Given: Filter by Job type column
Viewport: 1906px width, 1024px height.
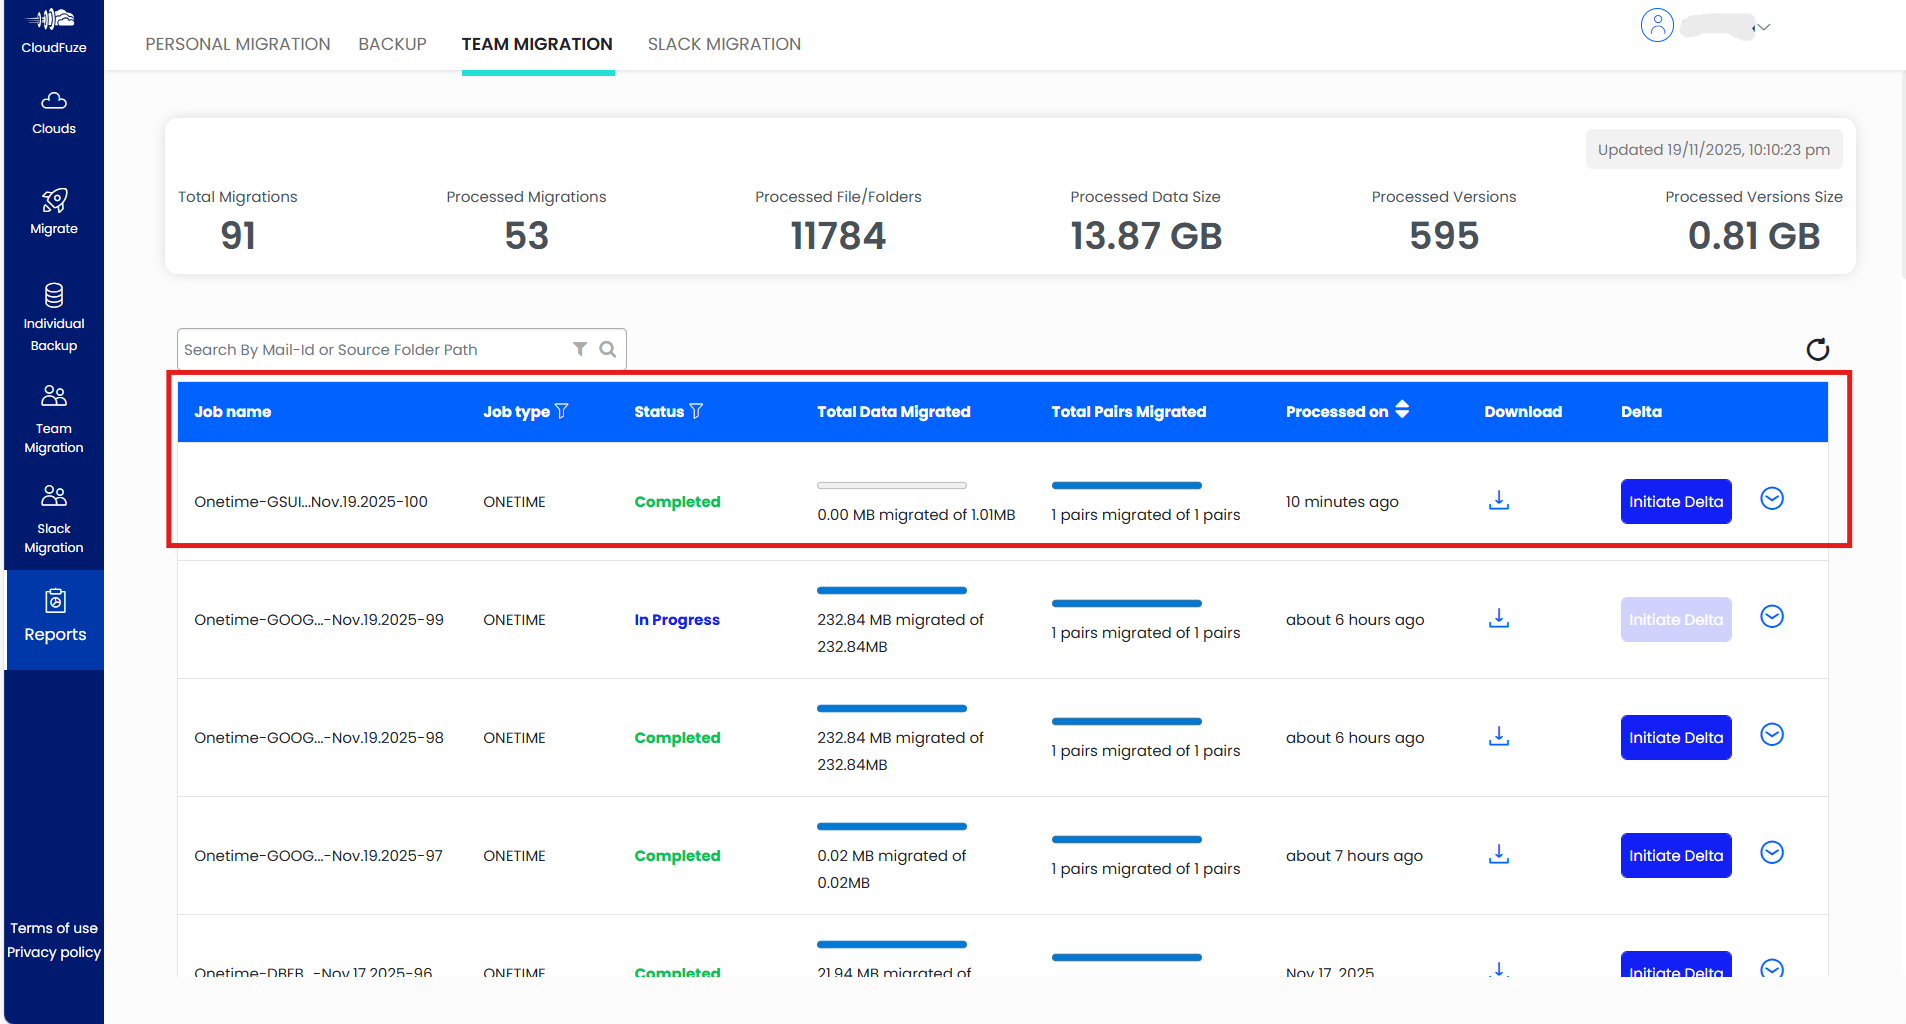Looking at the screenshot, I should pyautogui.click(x=562, y=411).
